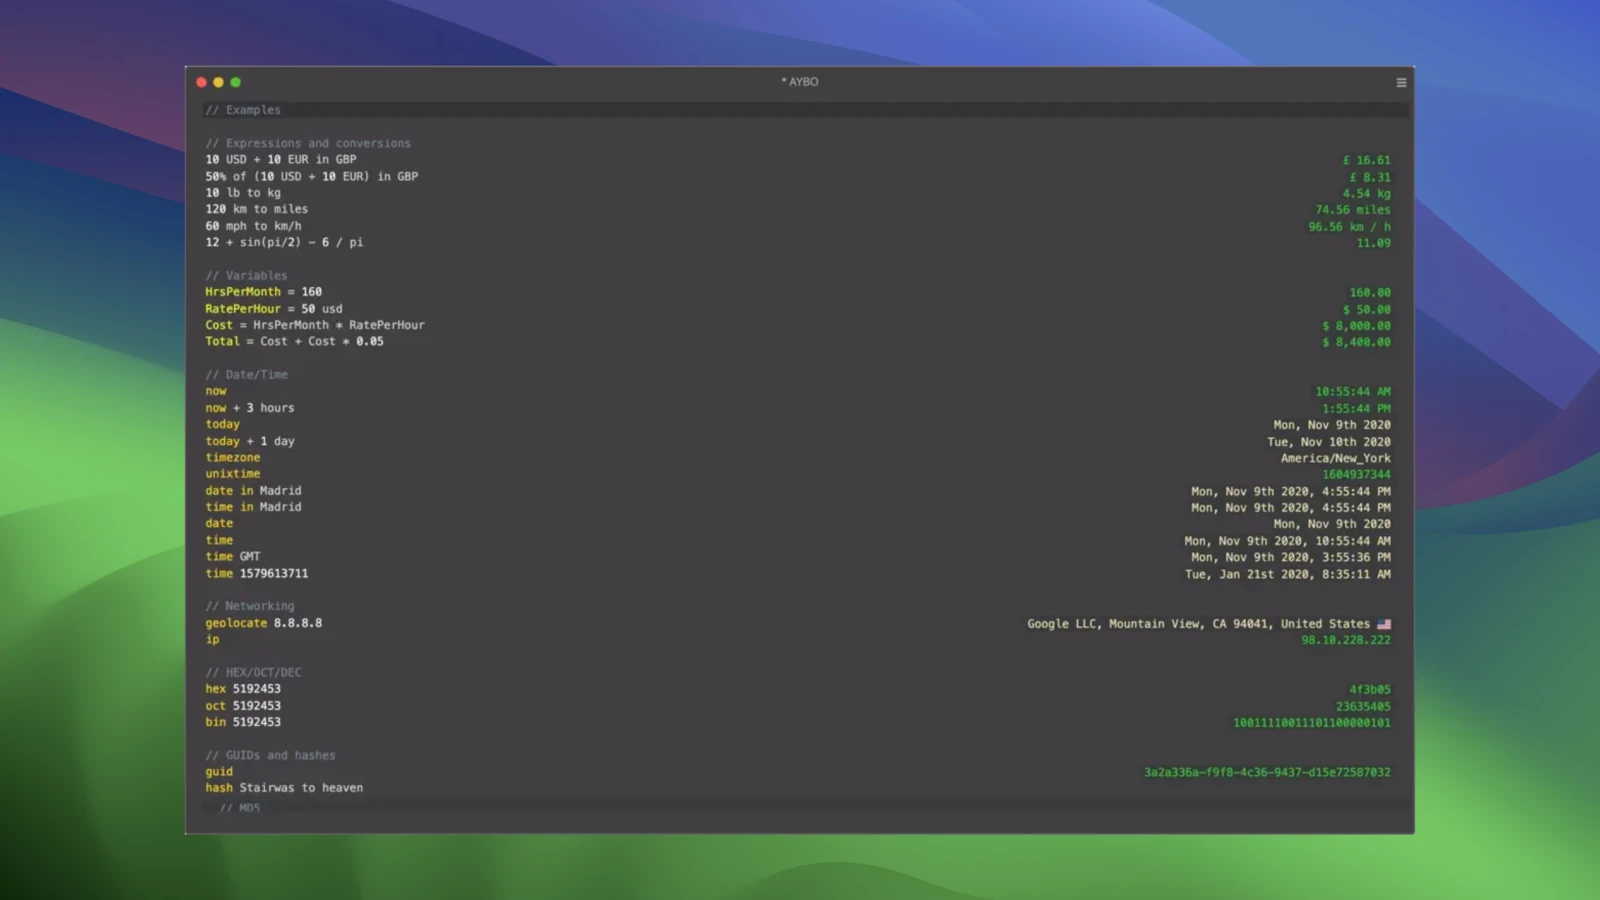Viewport: 1600px width, 900px height.
Task: Click the HrsPerMonth variable name
Action: (243, 292)
